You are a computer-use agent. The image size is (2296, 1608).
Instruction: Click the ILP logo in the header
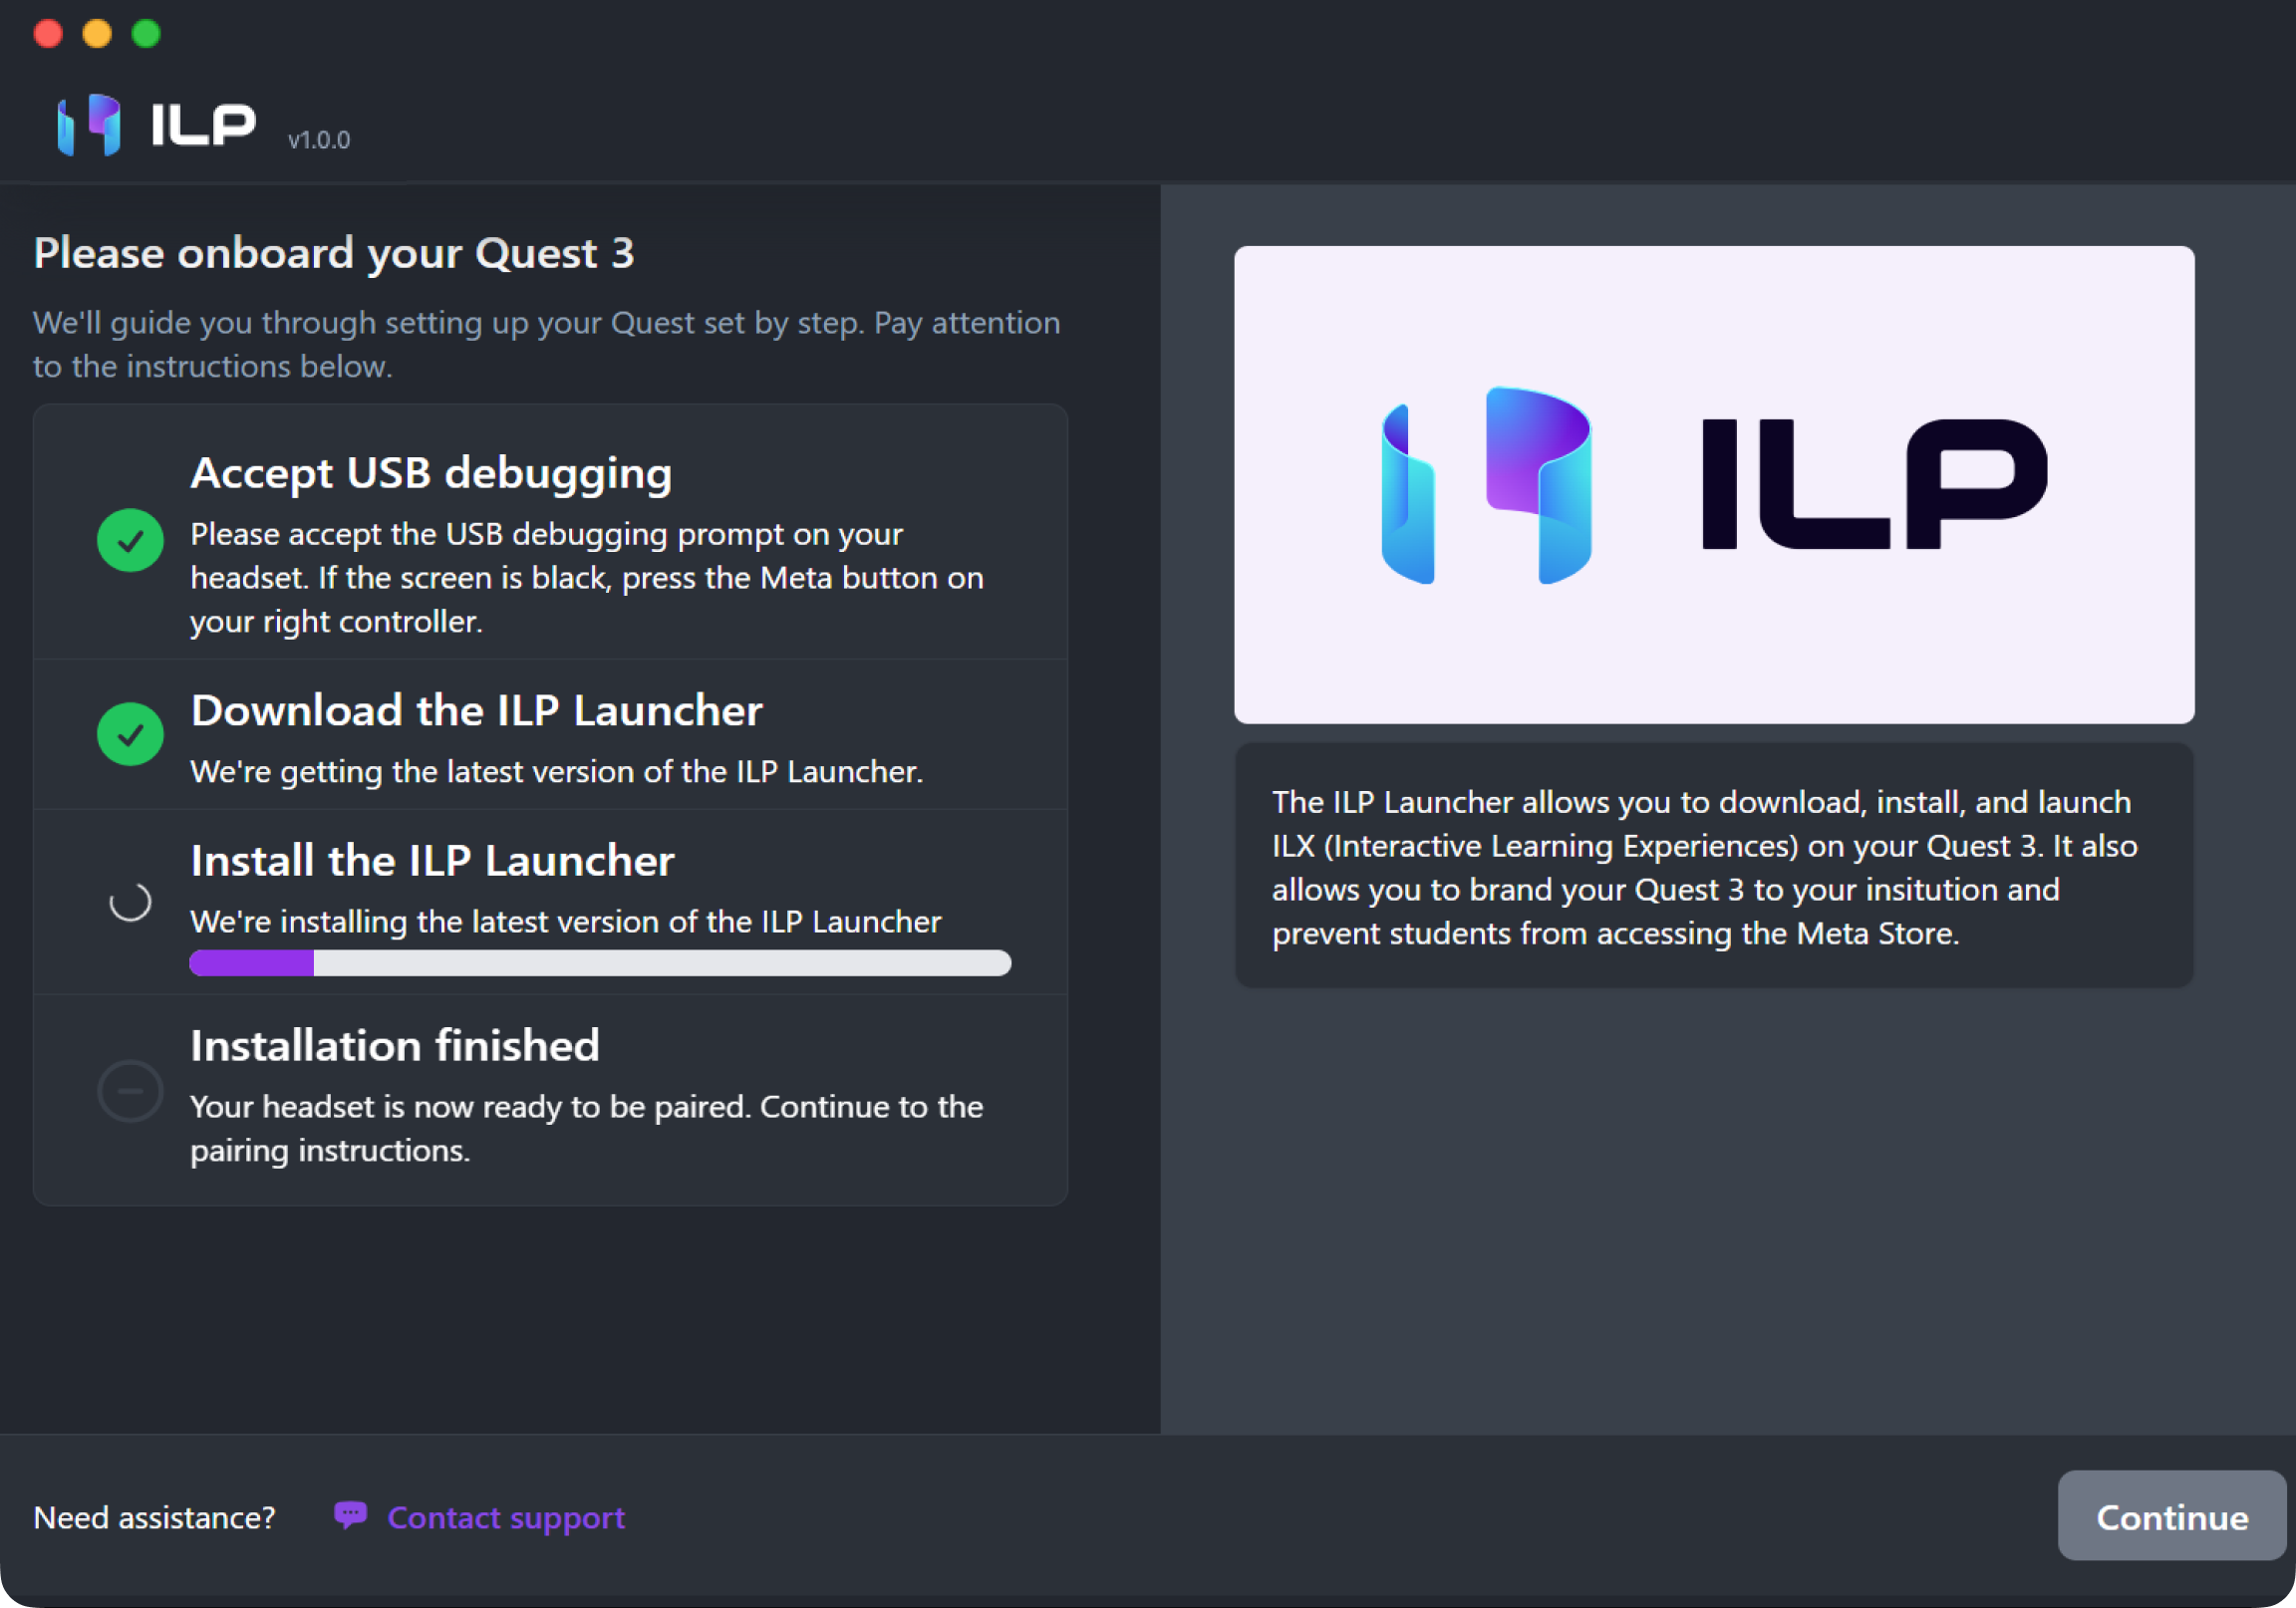tap(157, 125)
